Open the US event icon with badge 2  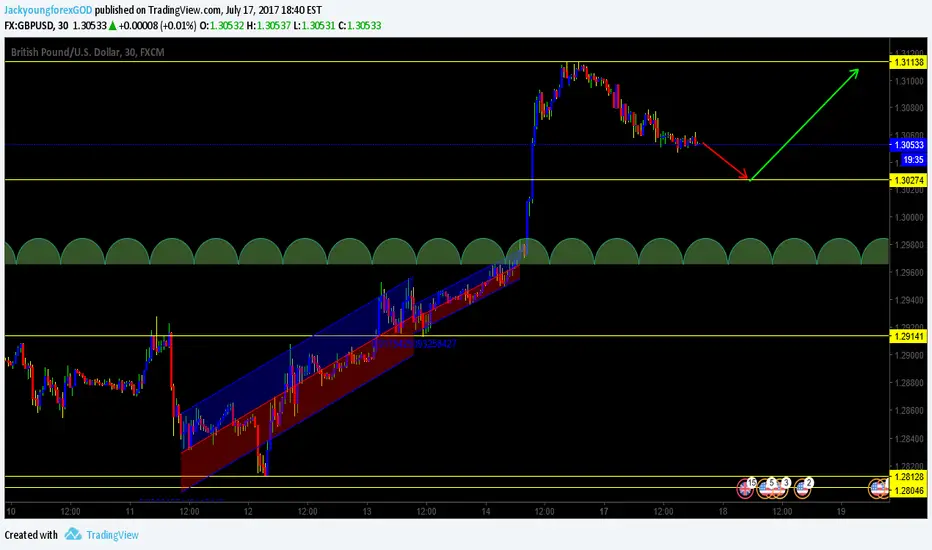802,489
